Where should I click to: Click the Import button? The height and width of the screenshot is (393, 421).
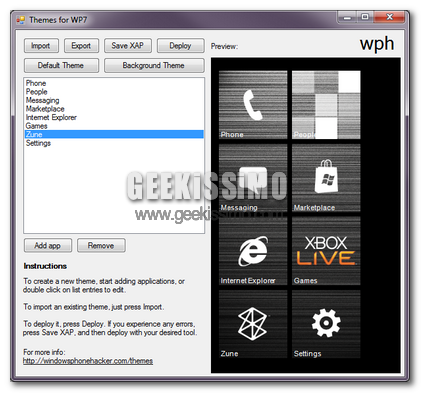(x=41, y=46)
